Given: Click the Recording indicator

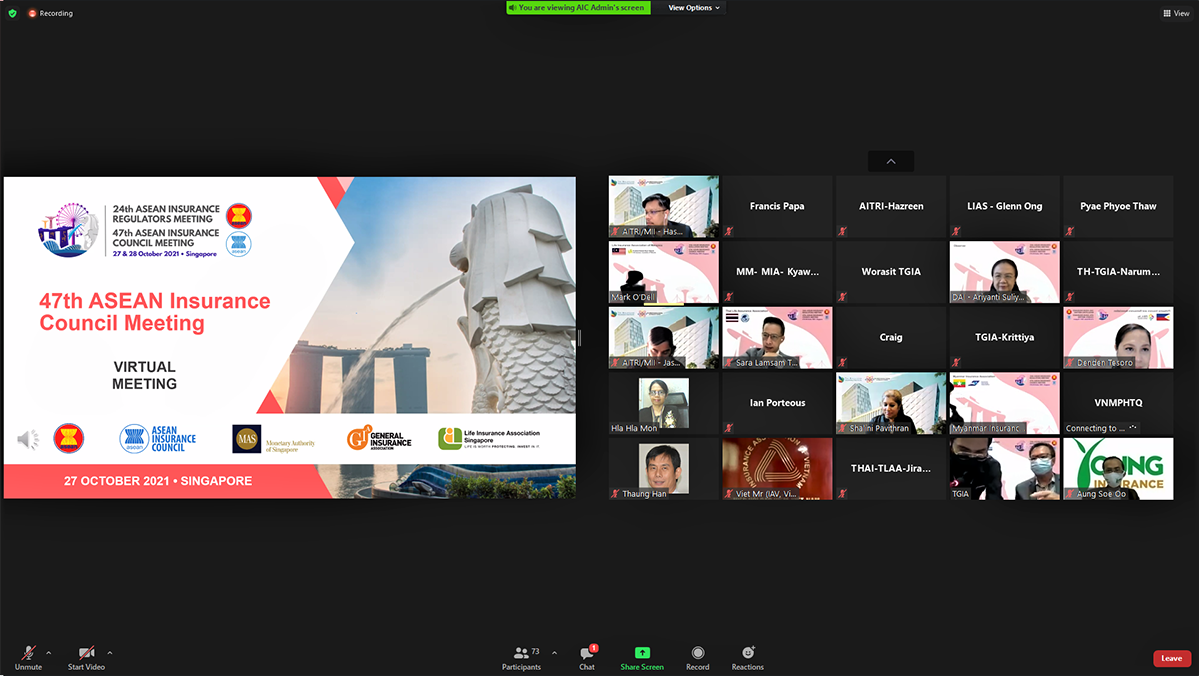Looking at the screenshot, I should point(50,13).
